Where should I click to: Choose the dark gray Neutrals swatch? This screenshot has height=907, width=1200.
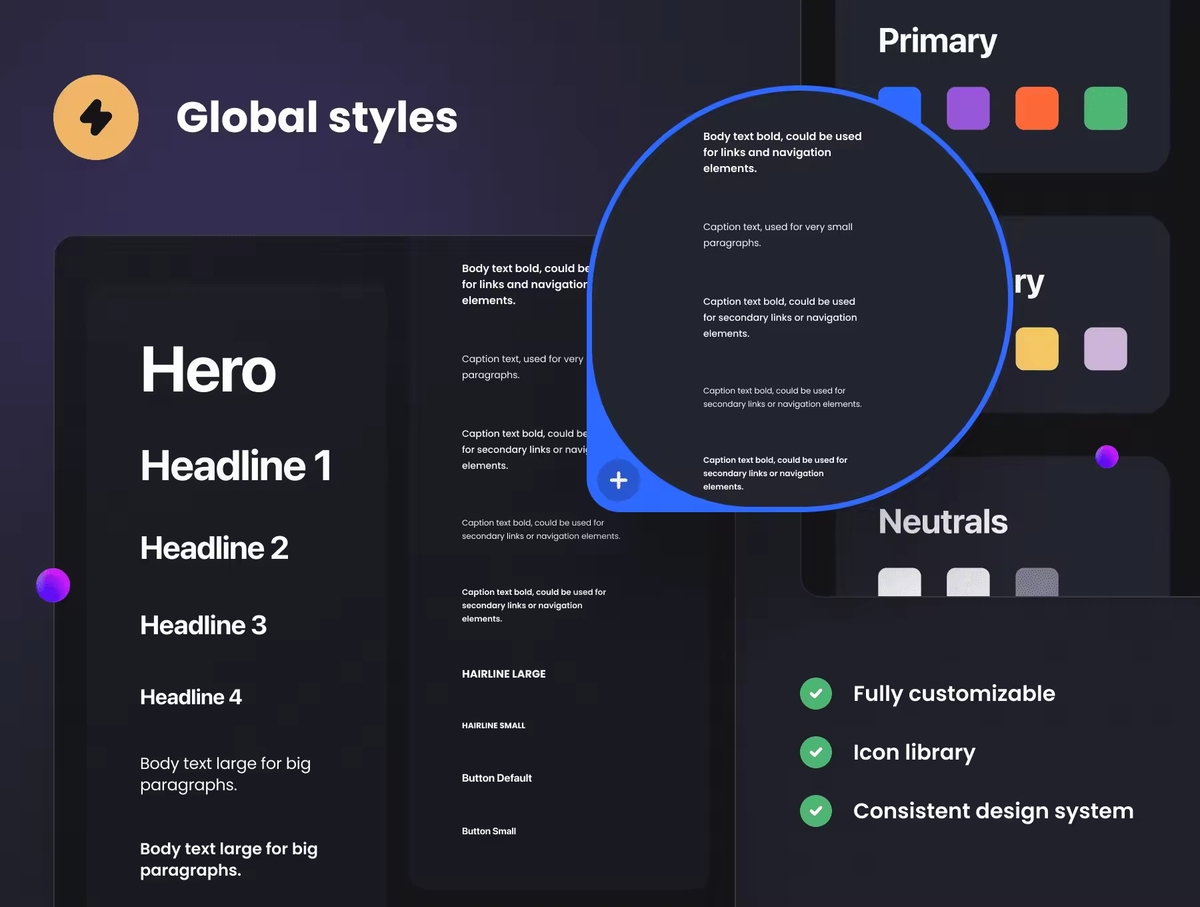tap(1037, 583)
